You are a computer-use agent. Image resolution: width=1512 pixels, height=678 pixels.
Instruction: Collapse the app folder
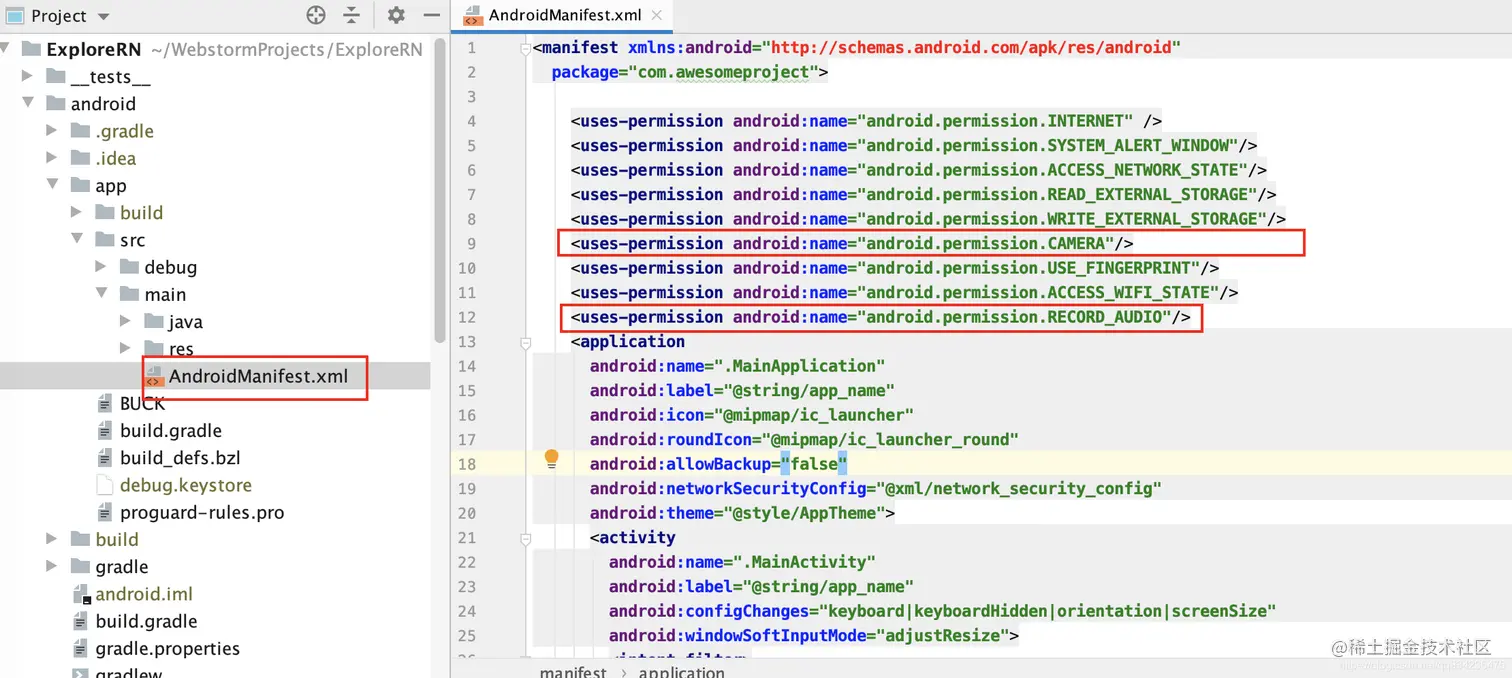(x=52, y=185)
